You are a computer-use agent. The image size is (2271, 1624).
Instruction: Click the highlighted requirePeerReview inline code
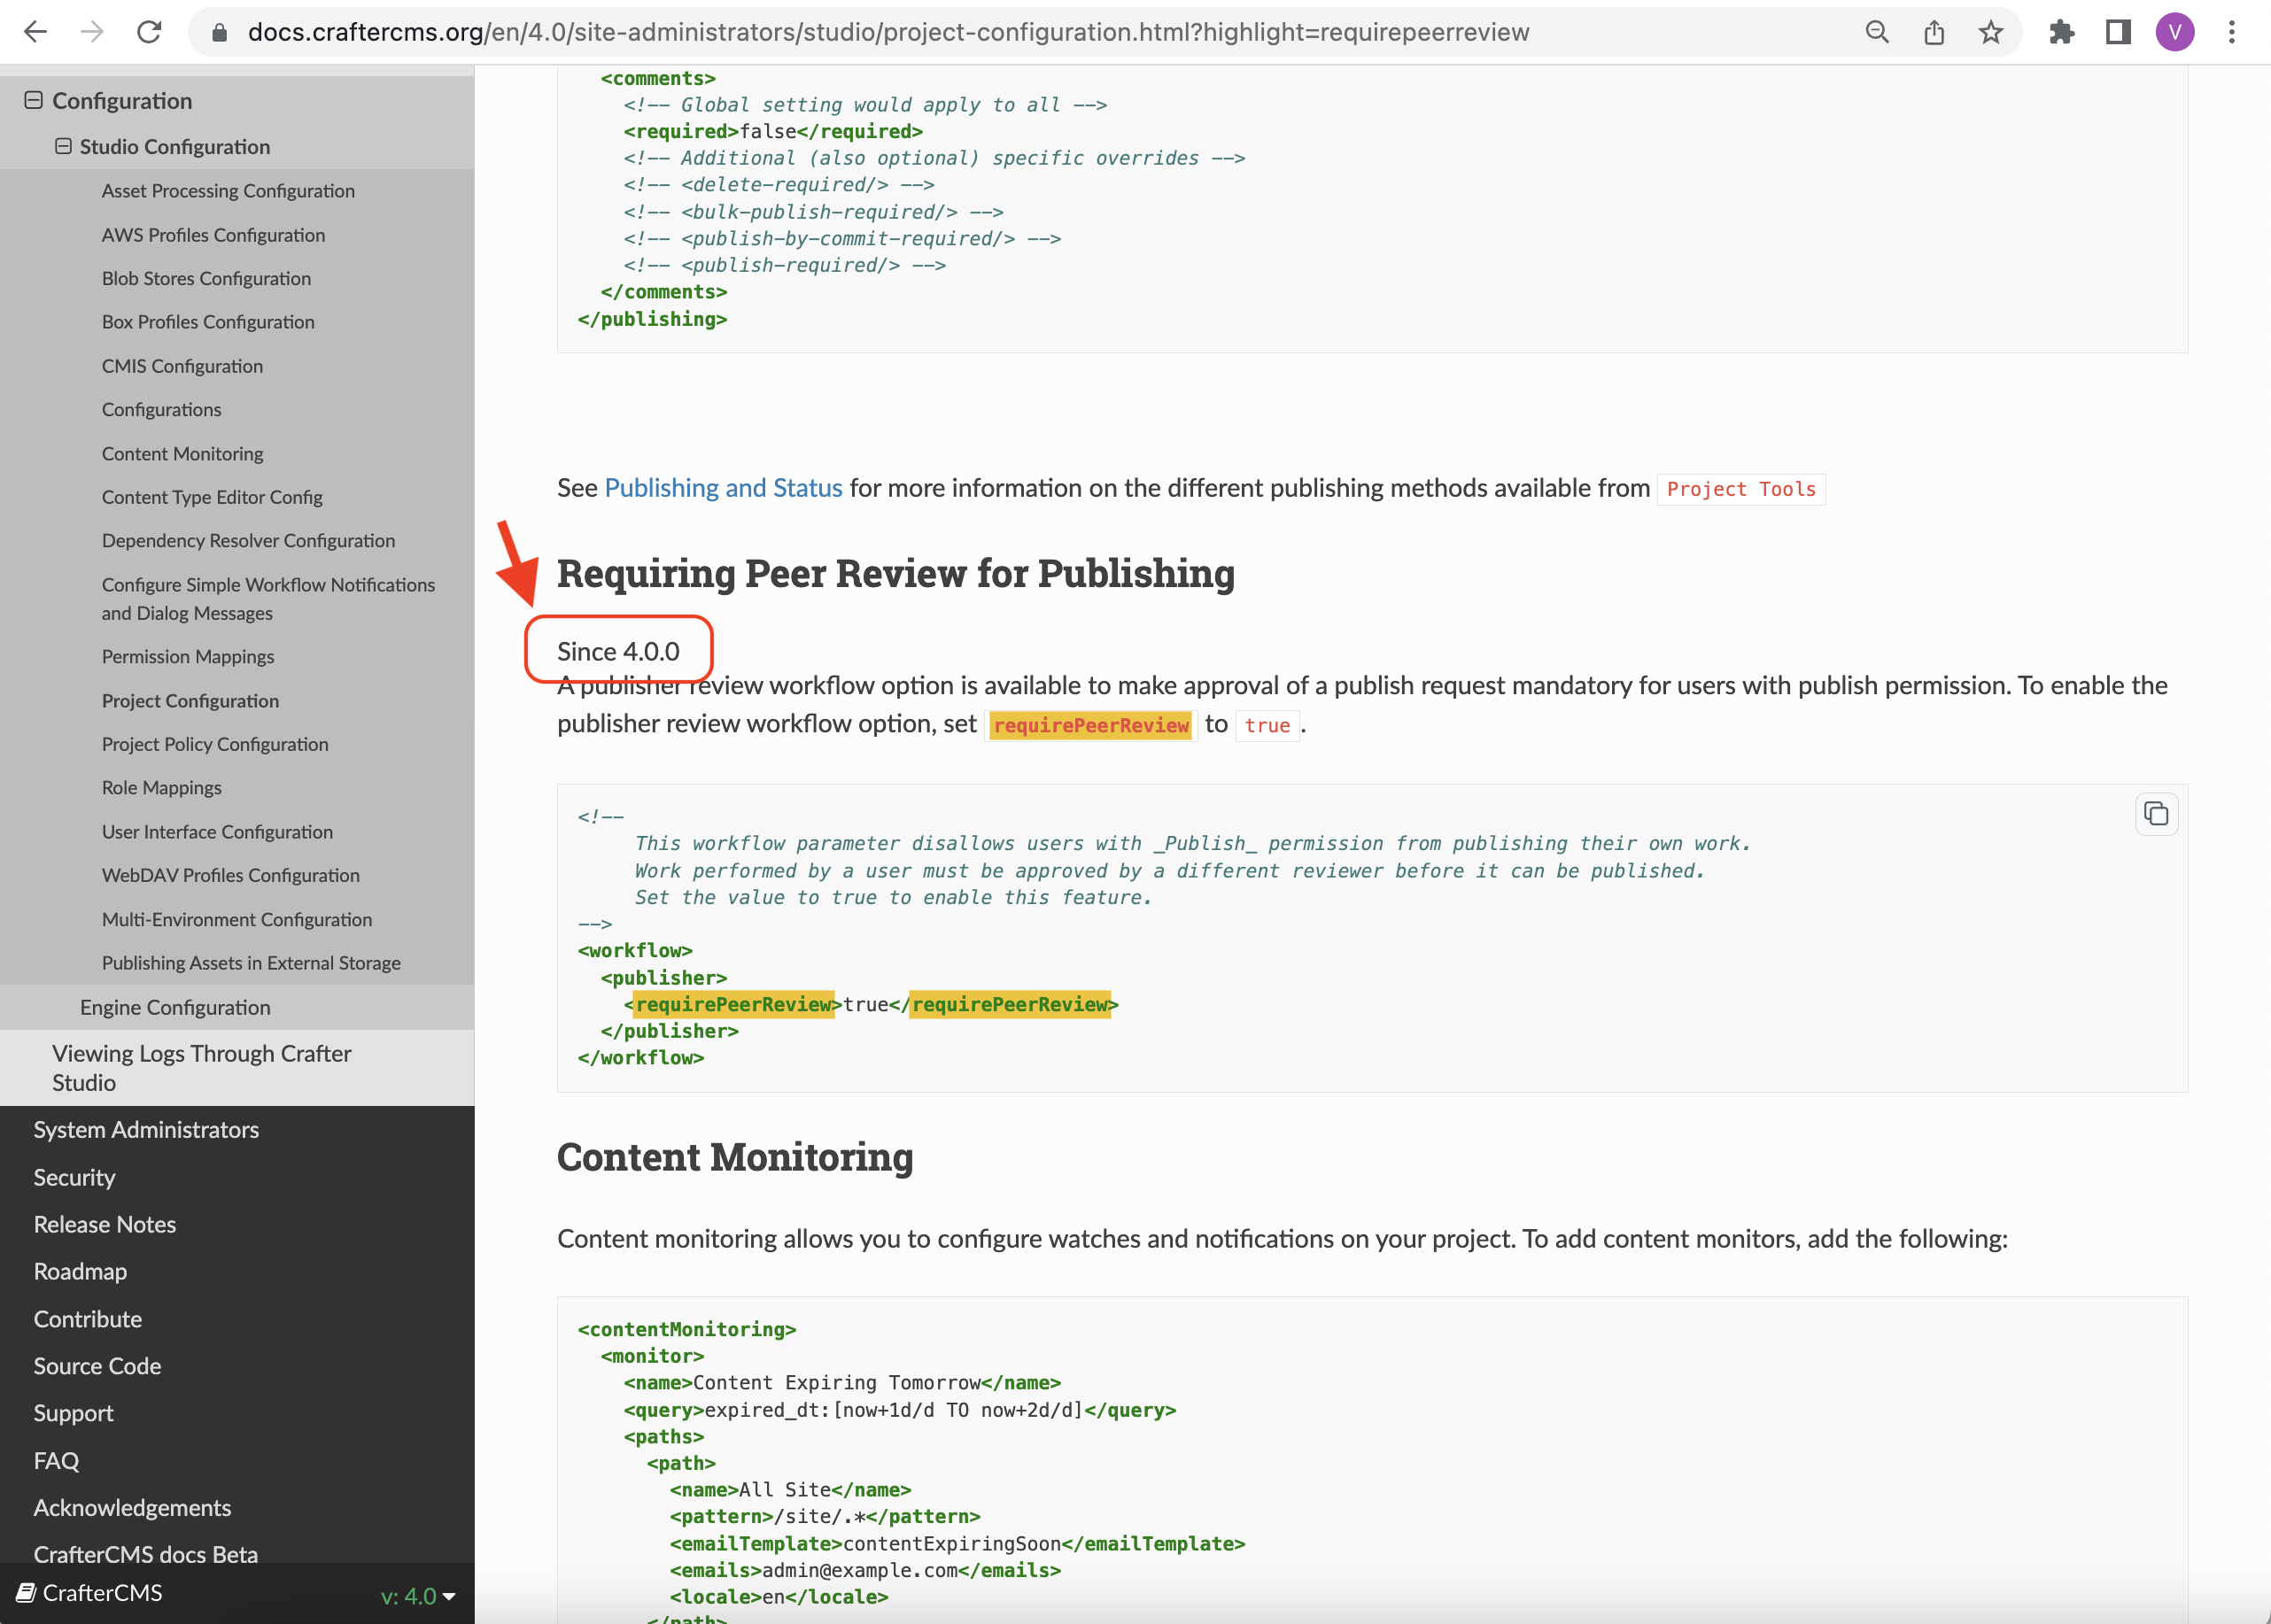coord(1091,725)
